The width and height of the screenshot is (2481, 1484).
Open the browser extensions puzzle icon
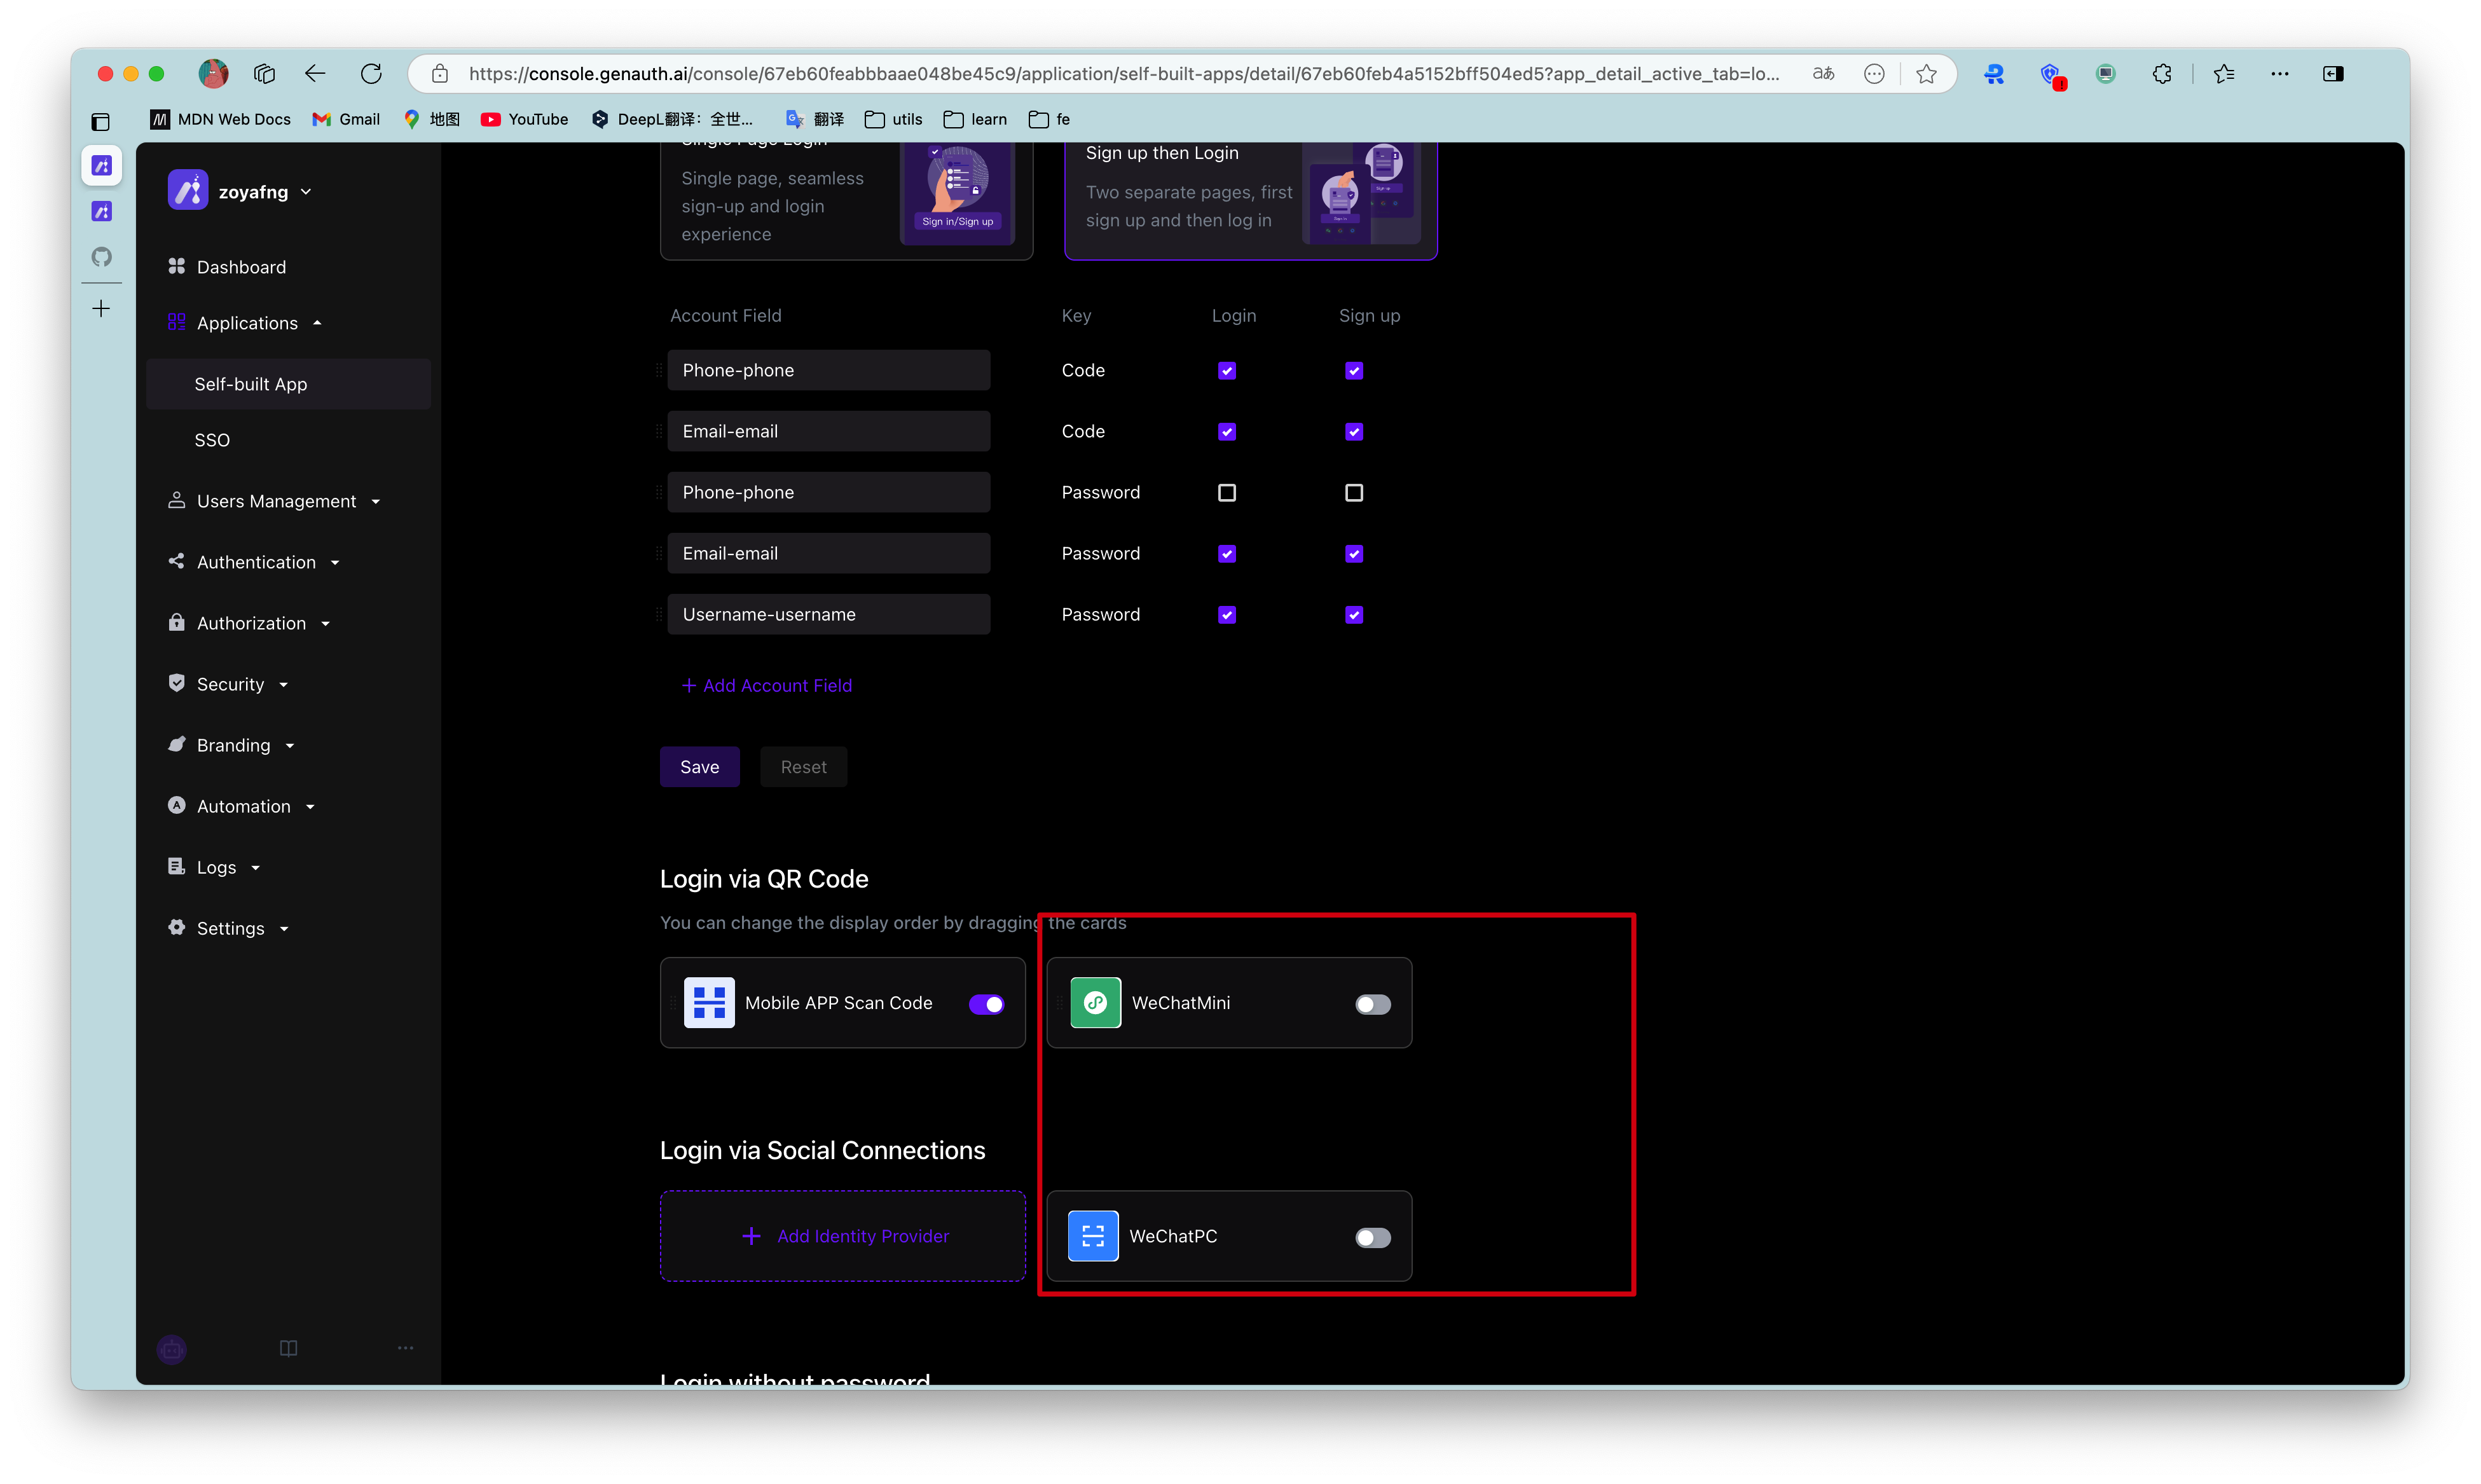(x=2162, y=73)
